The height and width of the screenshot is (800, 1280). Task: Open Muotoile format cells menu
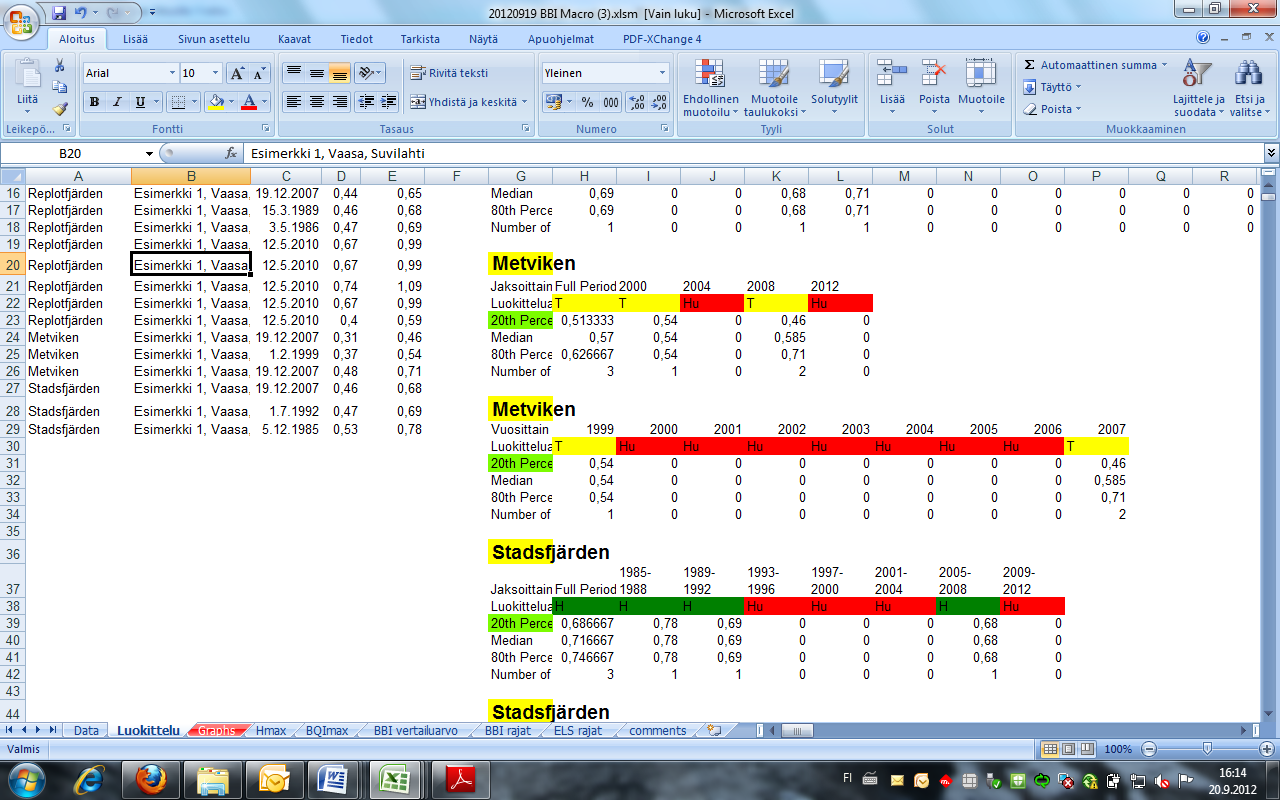(x=981, y=87)
